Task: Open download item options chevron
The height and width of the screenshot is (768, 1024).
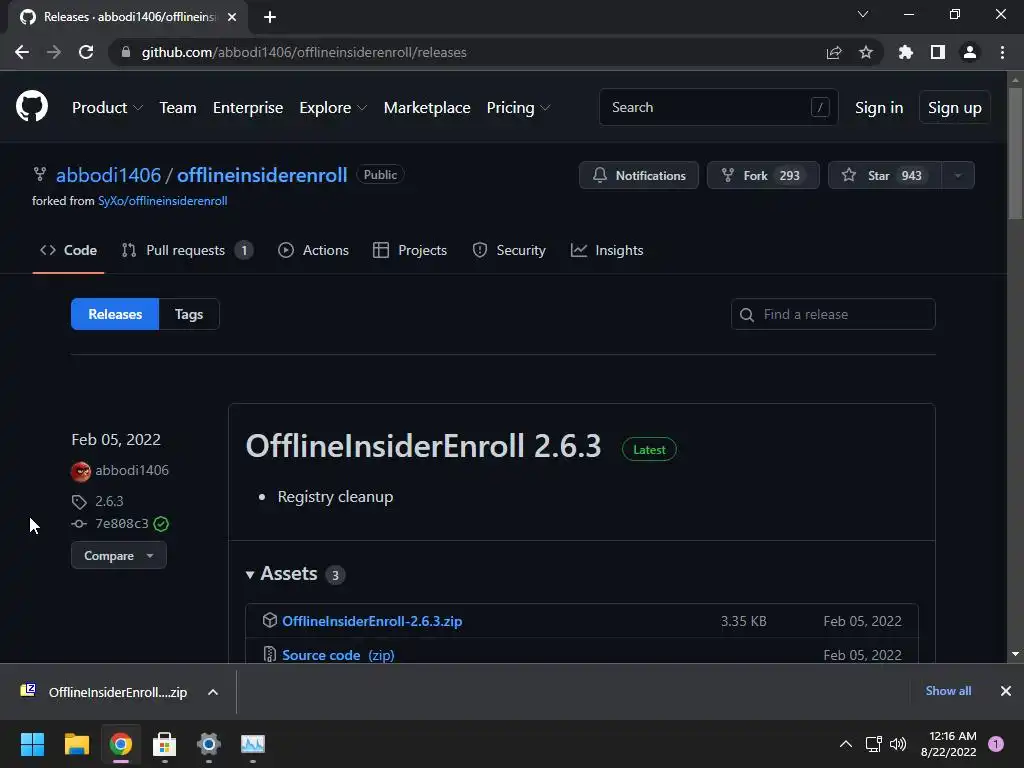Action: [x=213, y=692]
